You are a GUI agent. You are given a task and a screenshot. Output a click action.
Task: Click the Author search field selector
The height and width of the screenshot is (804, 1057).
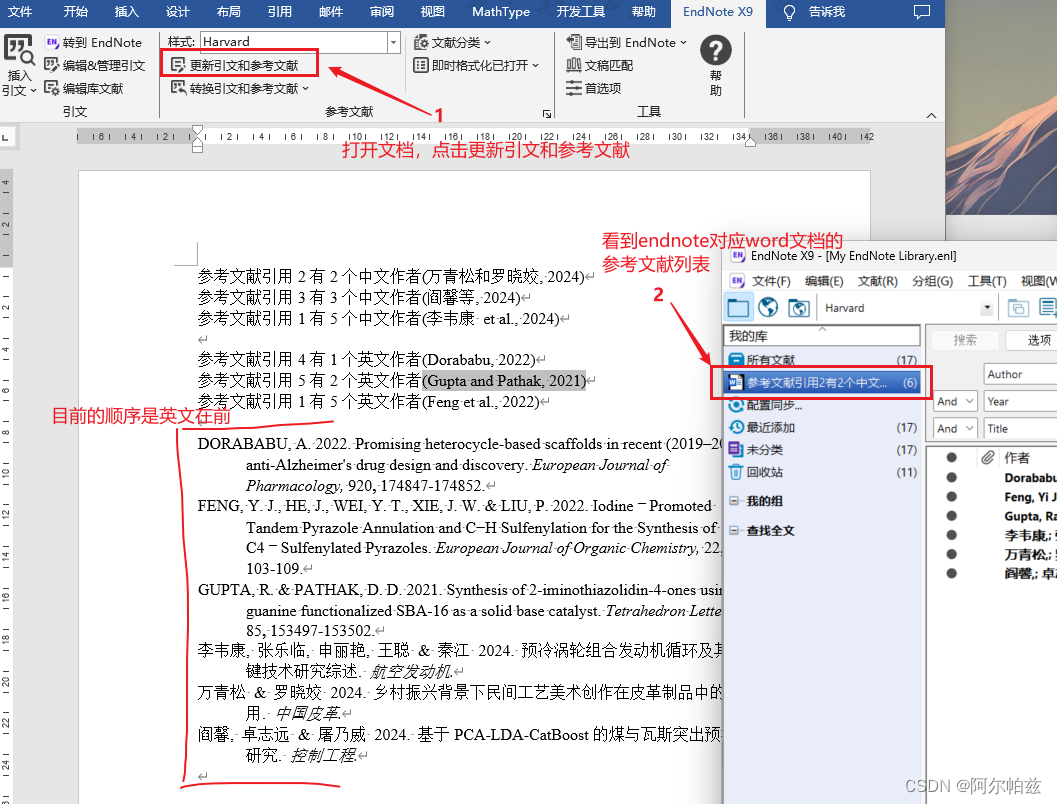(1020, 374)
